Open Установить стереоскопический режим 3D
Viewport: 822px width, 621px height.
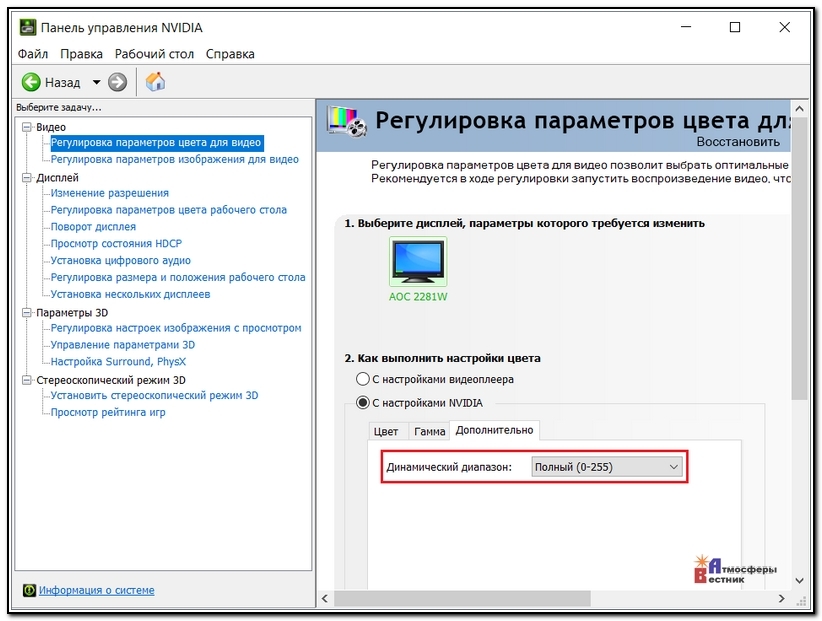coord(155,396)
